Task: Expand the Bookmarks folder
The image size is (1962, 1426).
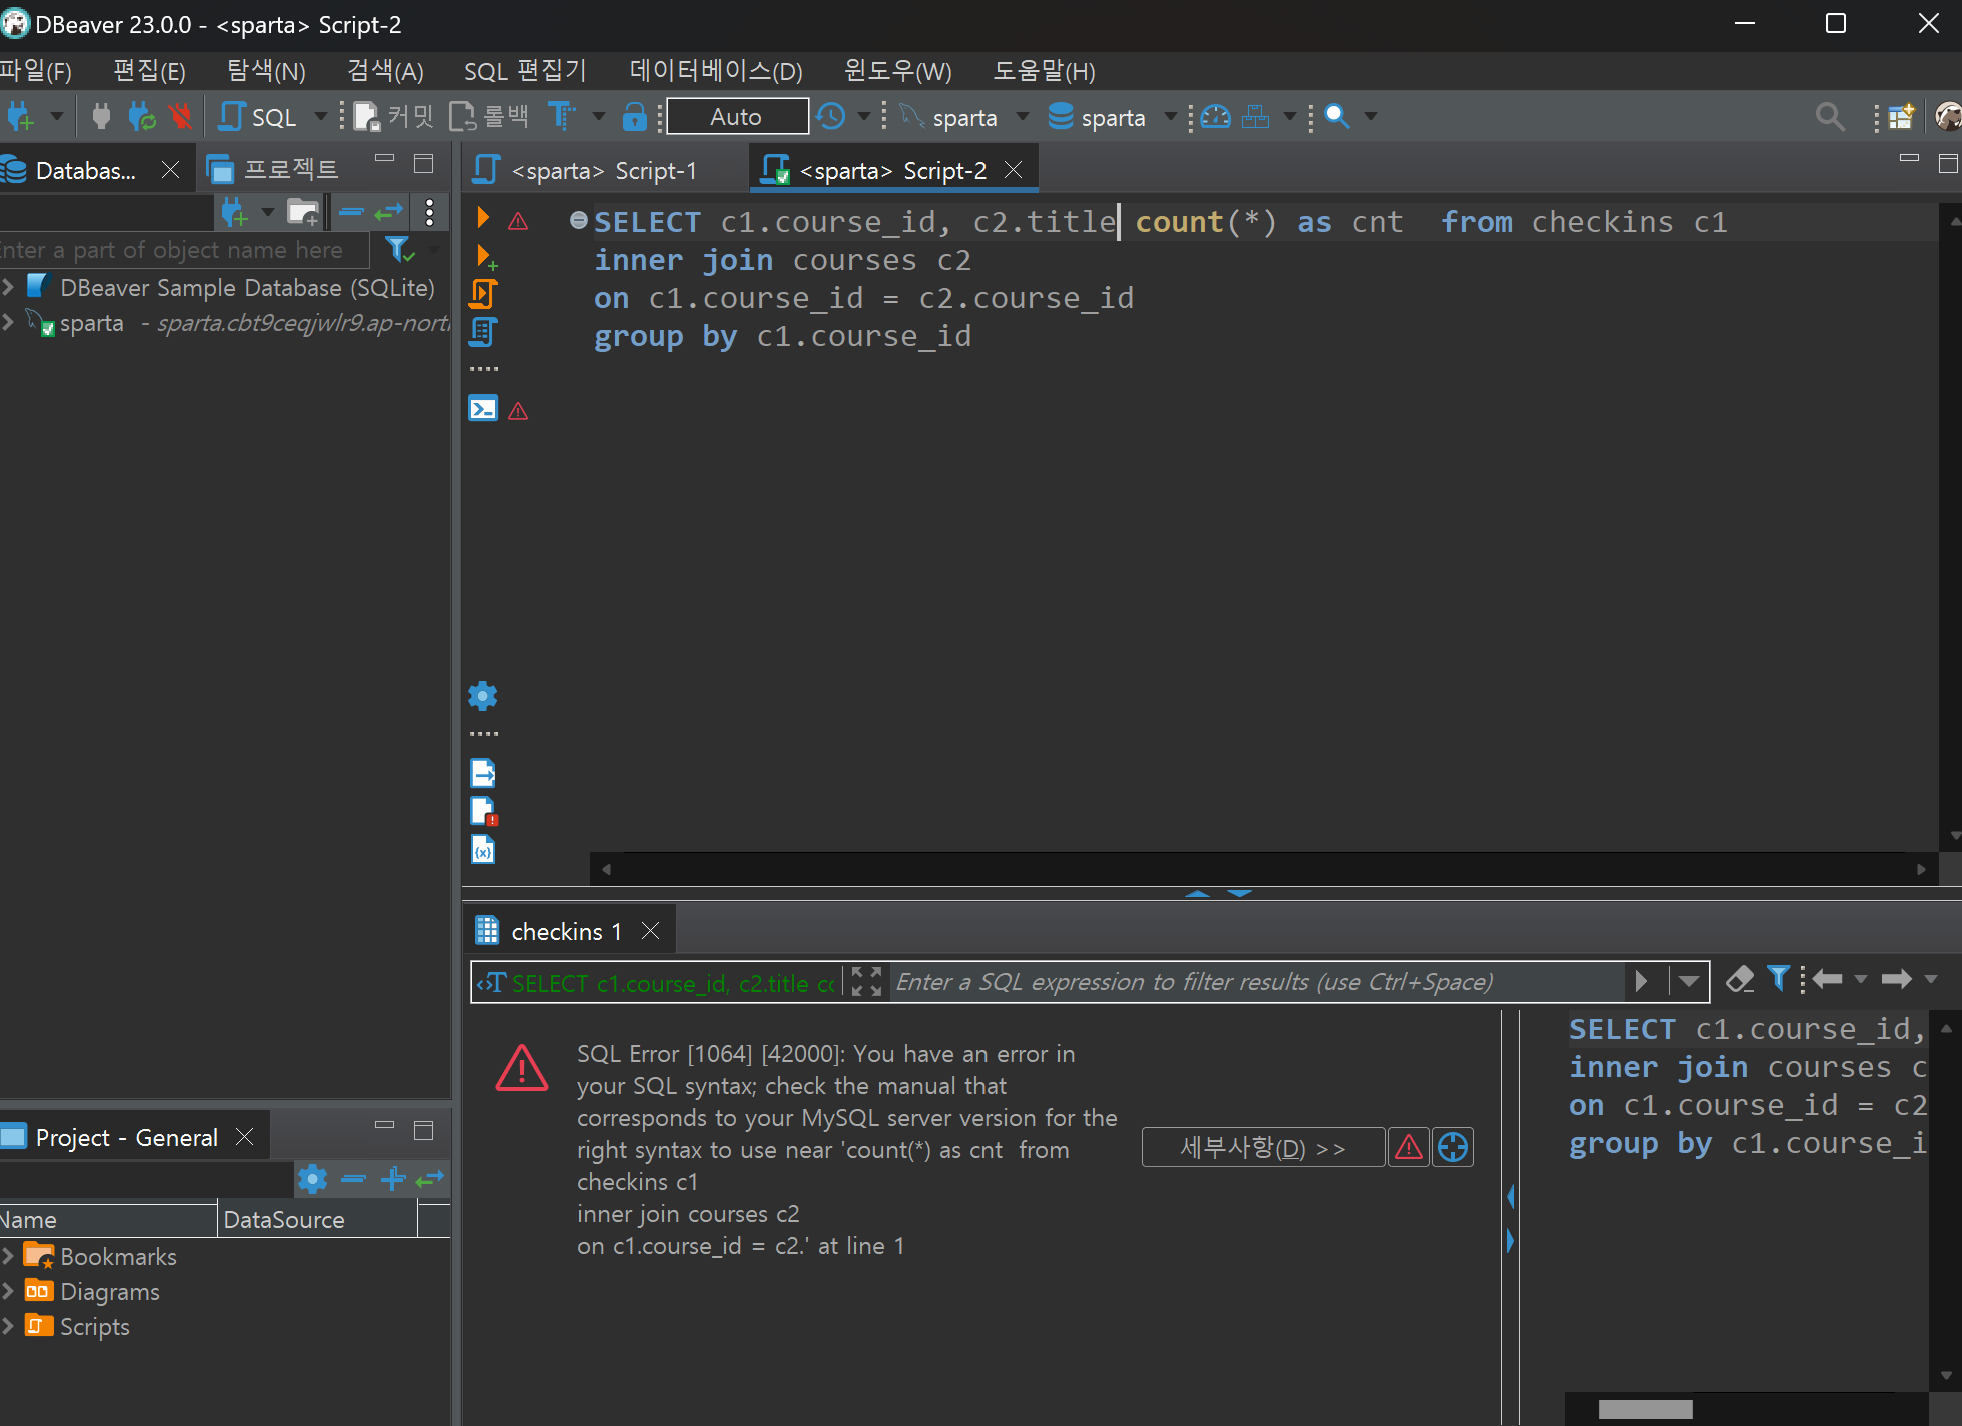Action: [x=8, y=1256]
